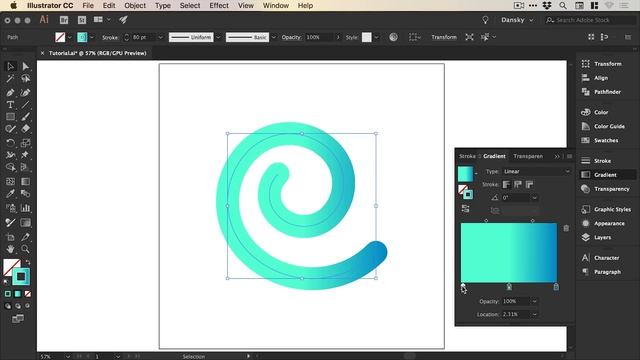Activate stroke box in Gradient panel

pyautogui.click(x=468, y=194)
